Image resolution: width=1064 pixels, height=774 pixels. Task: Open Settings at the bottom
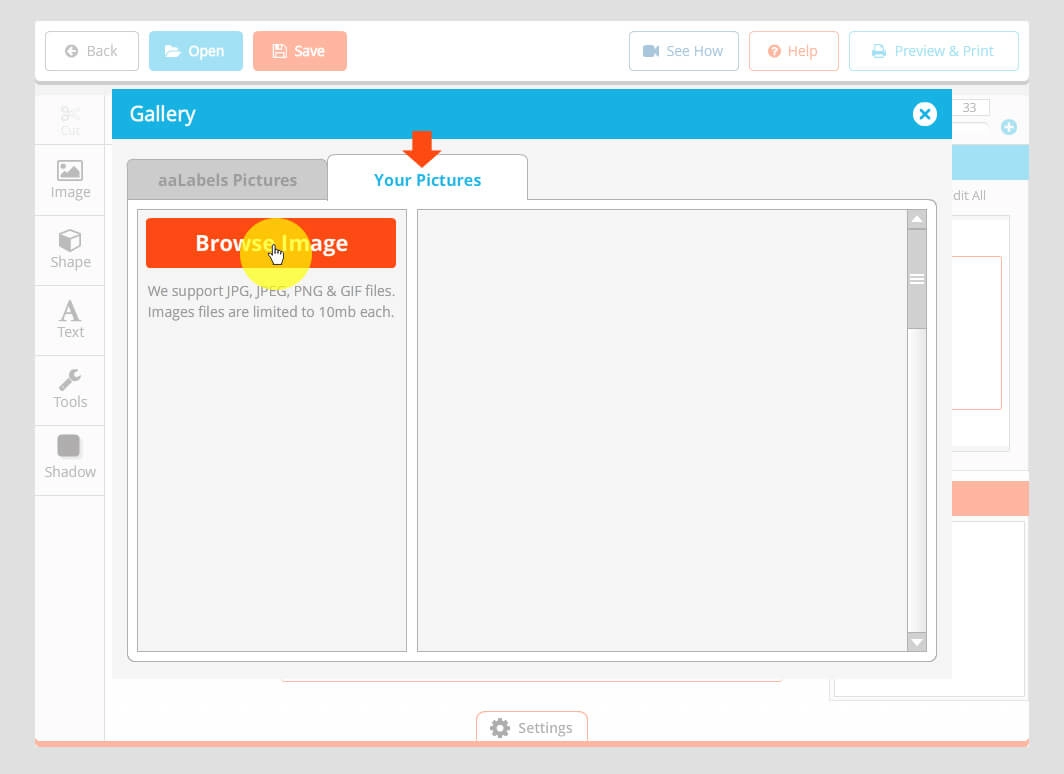coord(532,727)
